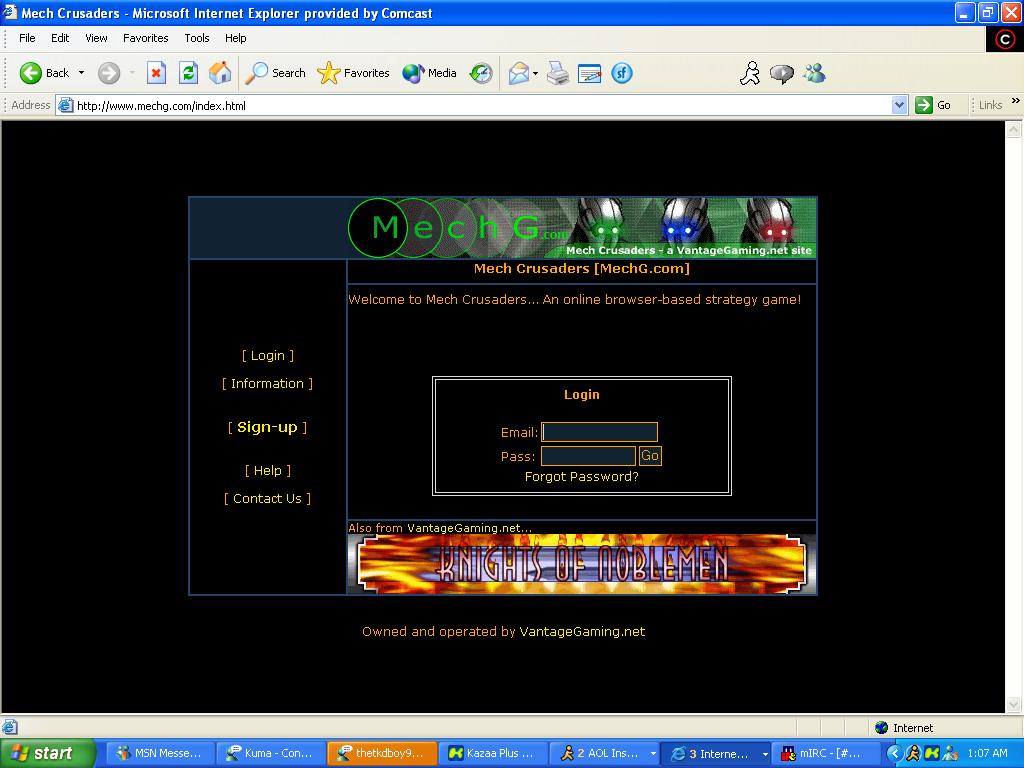
Task: Open the Tools menu
Action: point(197,38)
